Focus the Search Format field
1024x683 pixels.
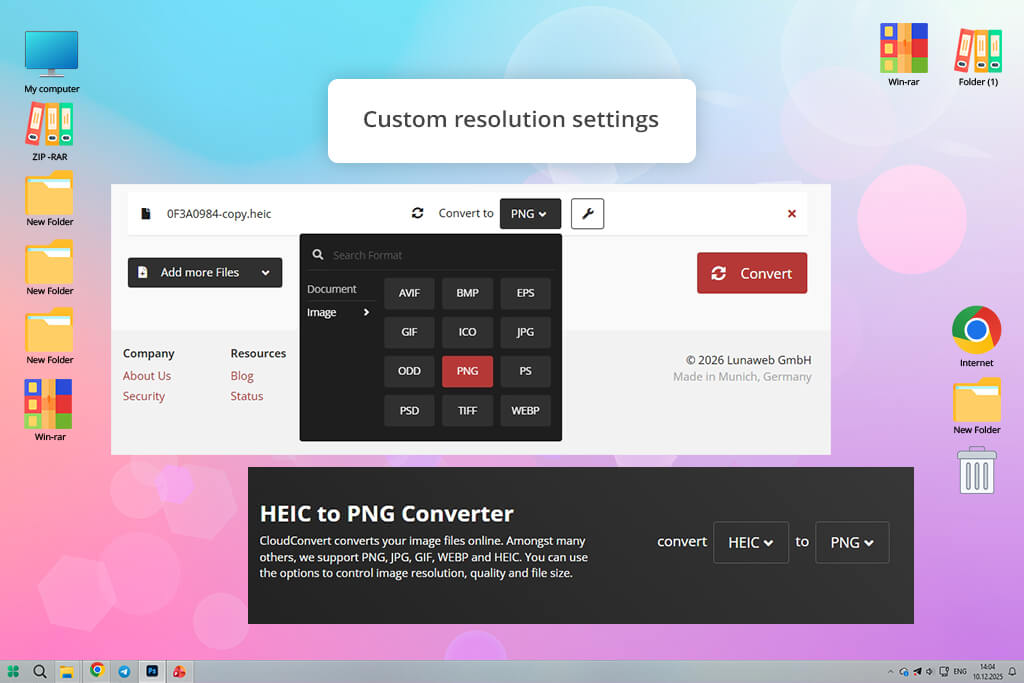click(431, 255)
